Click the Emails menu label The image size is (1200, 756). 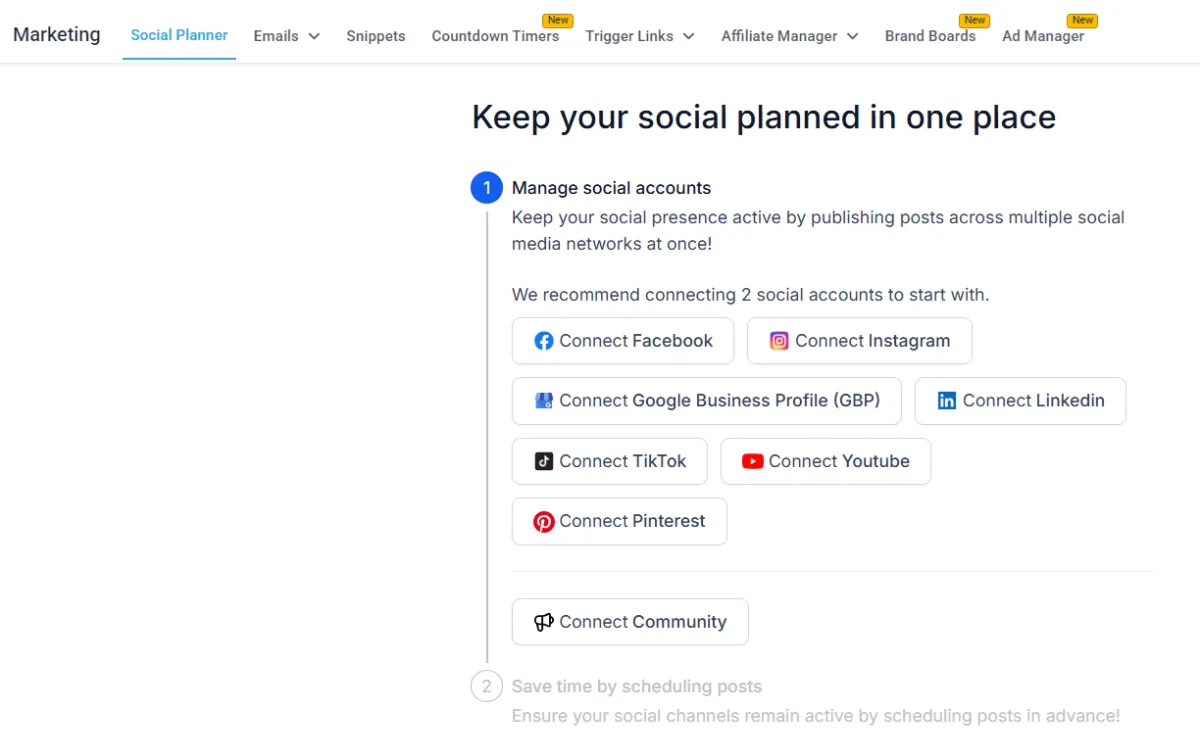coord(276,36)
